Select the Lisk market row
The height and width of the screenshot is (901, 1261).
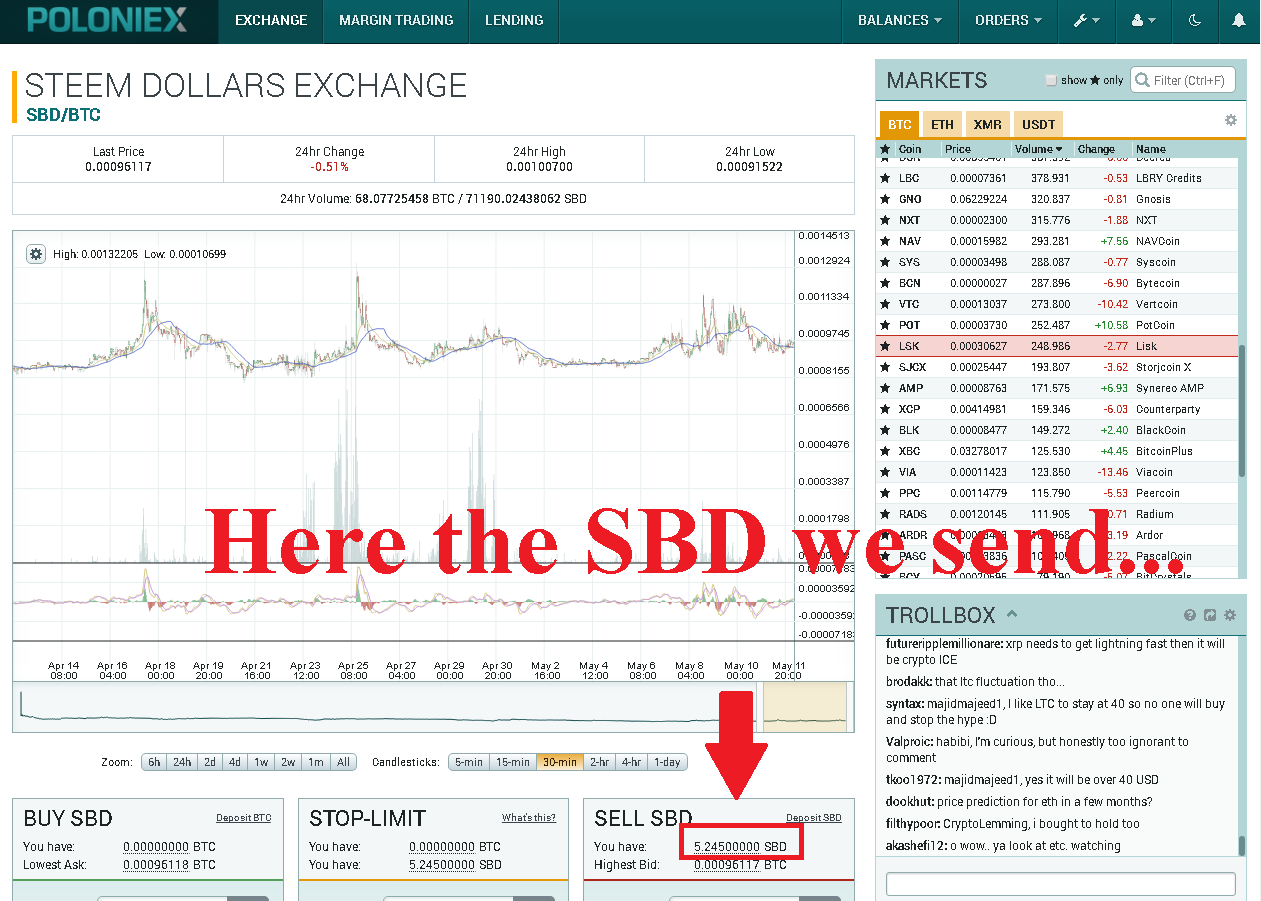pyautogui.click(x=1057, y=346)
